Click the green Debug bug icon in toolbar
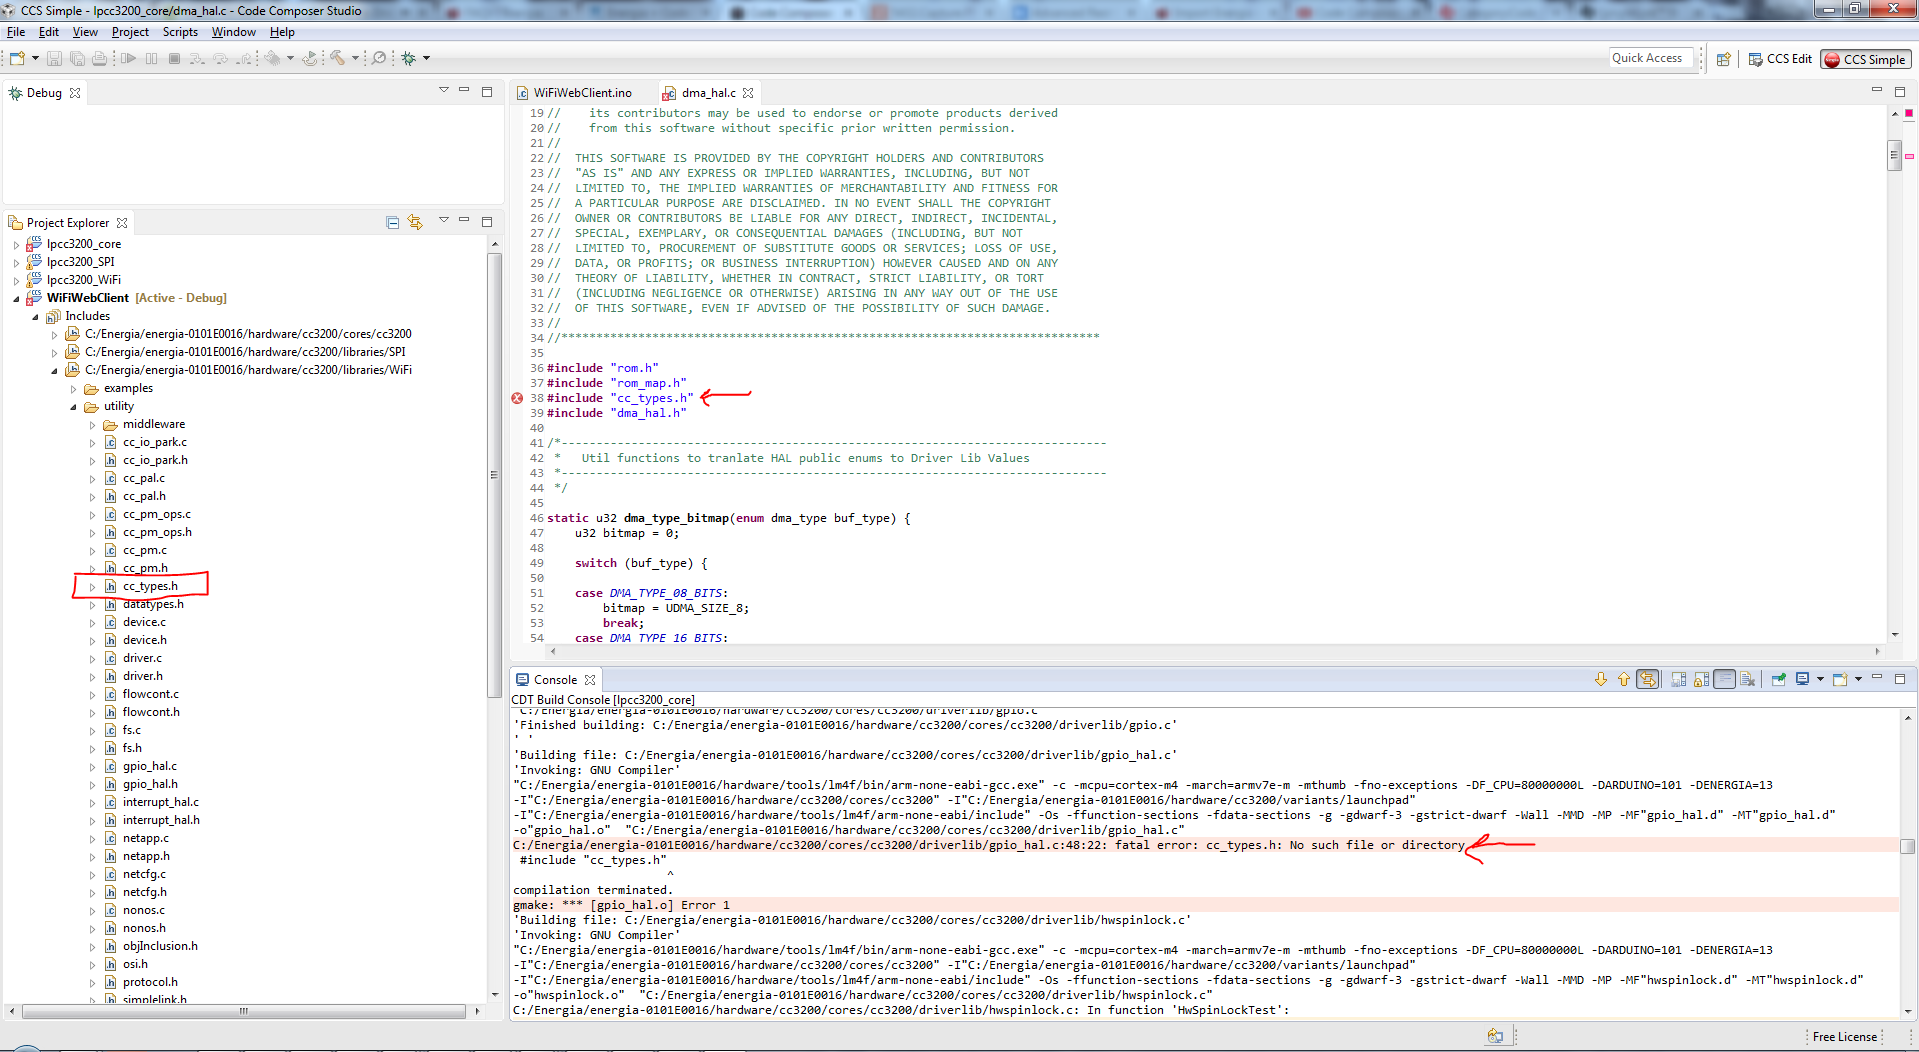The height and width of the screenshot is (1052, 1919). [408, 58]
